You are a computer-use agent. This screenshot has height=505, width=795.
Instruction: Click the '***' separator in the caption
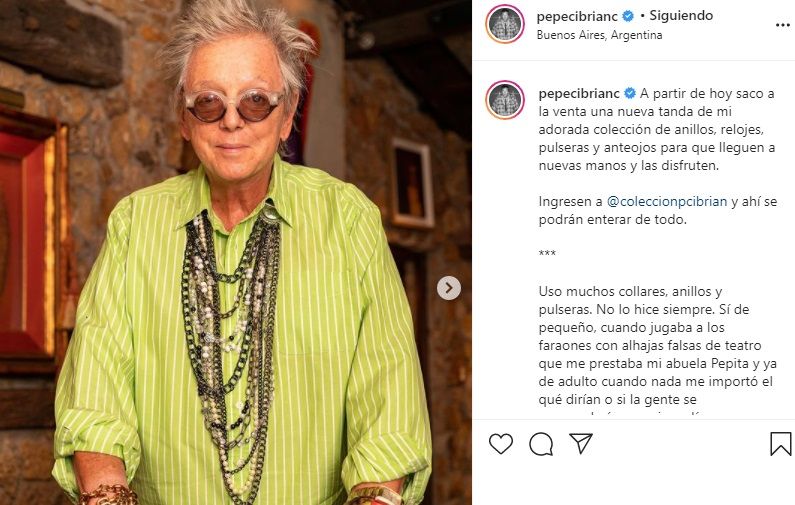coord(547,253)
